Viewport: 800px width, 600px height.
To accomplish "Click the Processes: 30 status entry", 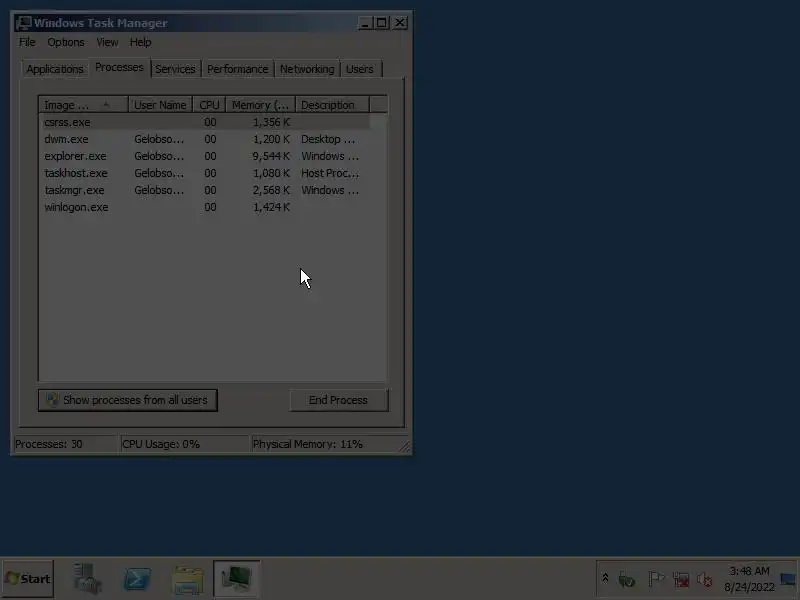I will click(x=65, y=444).
